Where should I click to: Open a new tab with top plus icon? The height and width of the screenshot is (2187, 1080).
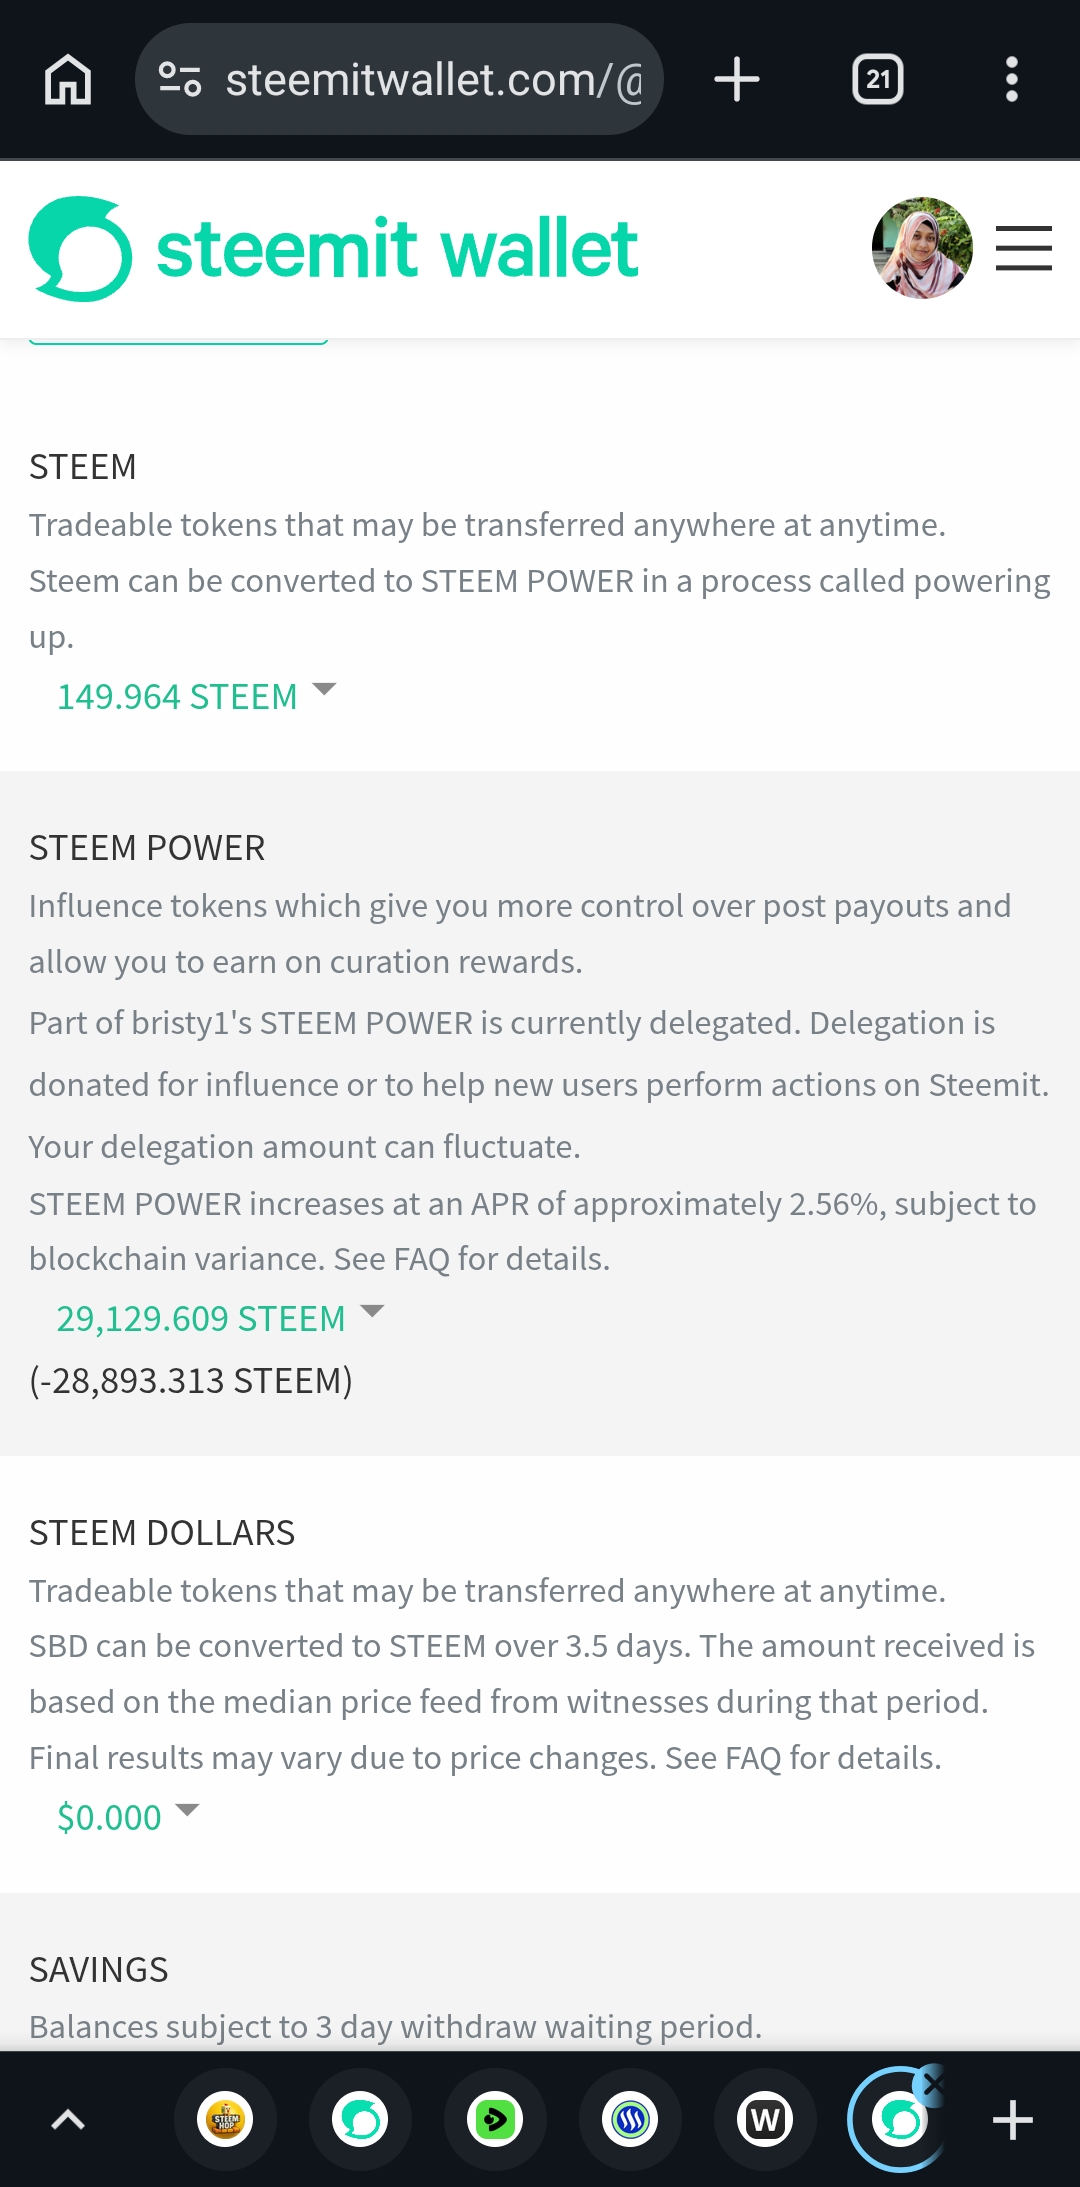[737, 79]
